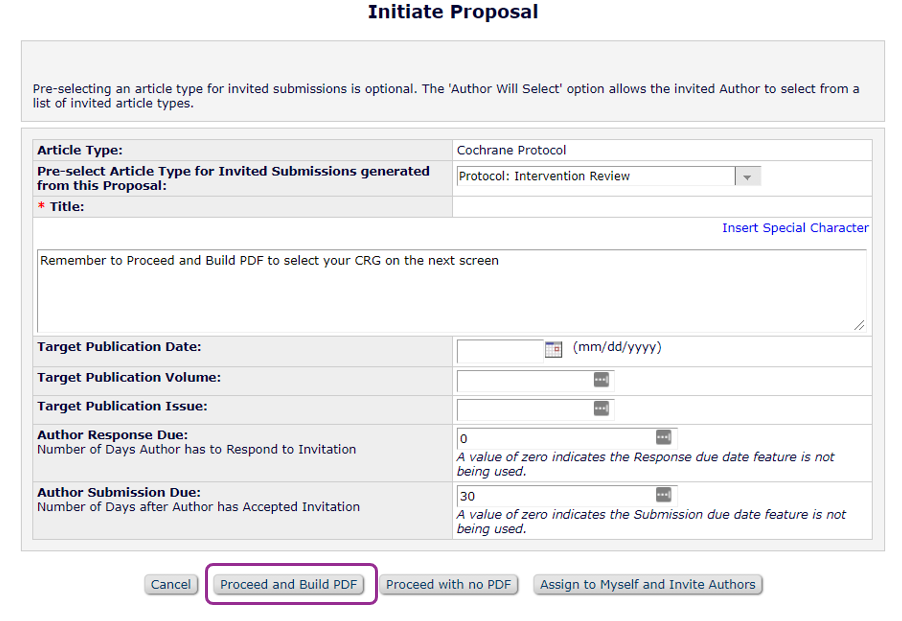Choose Proceed with no PDF
Screen dimensions: 902x621
(449, 585)
